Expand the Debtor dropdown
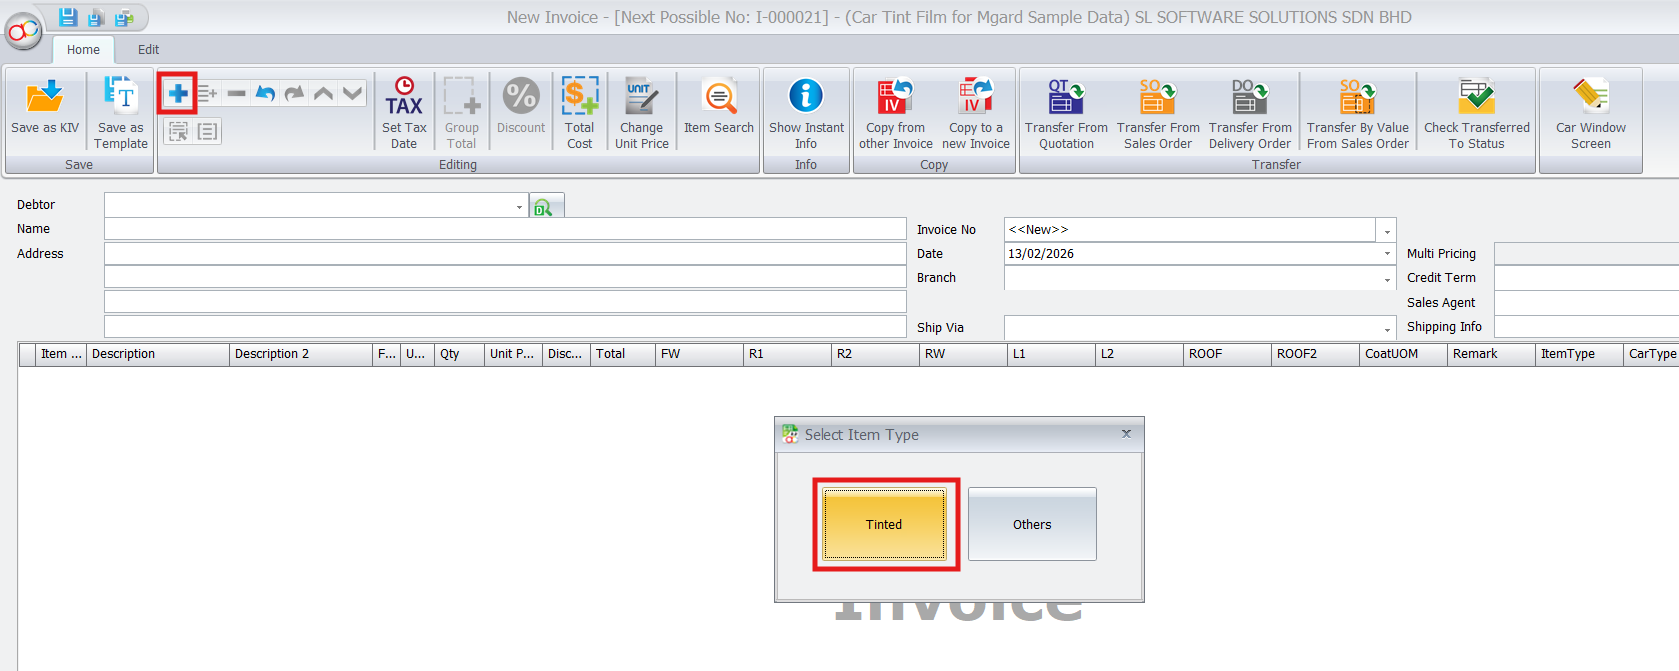The image size is (1679, 671). pos(519,207)
